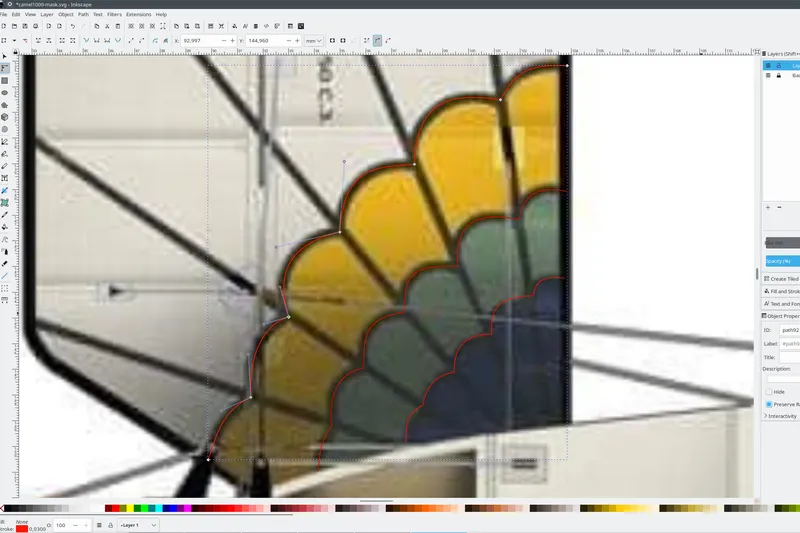Open the insert node dropdown arrow
Image resolution: width=800 pixels, height=533 pixels.
pos(14,40)
